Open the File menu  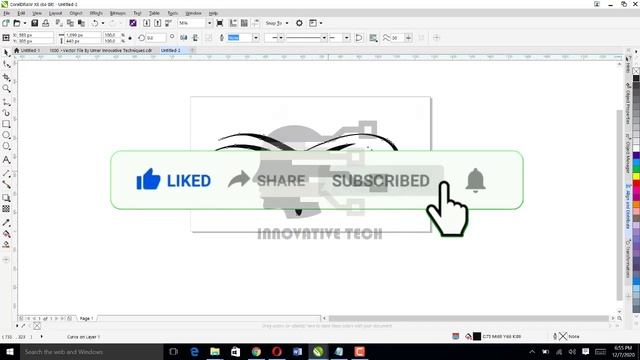[x=6, y=13]
